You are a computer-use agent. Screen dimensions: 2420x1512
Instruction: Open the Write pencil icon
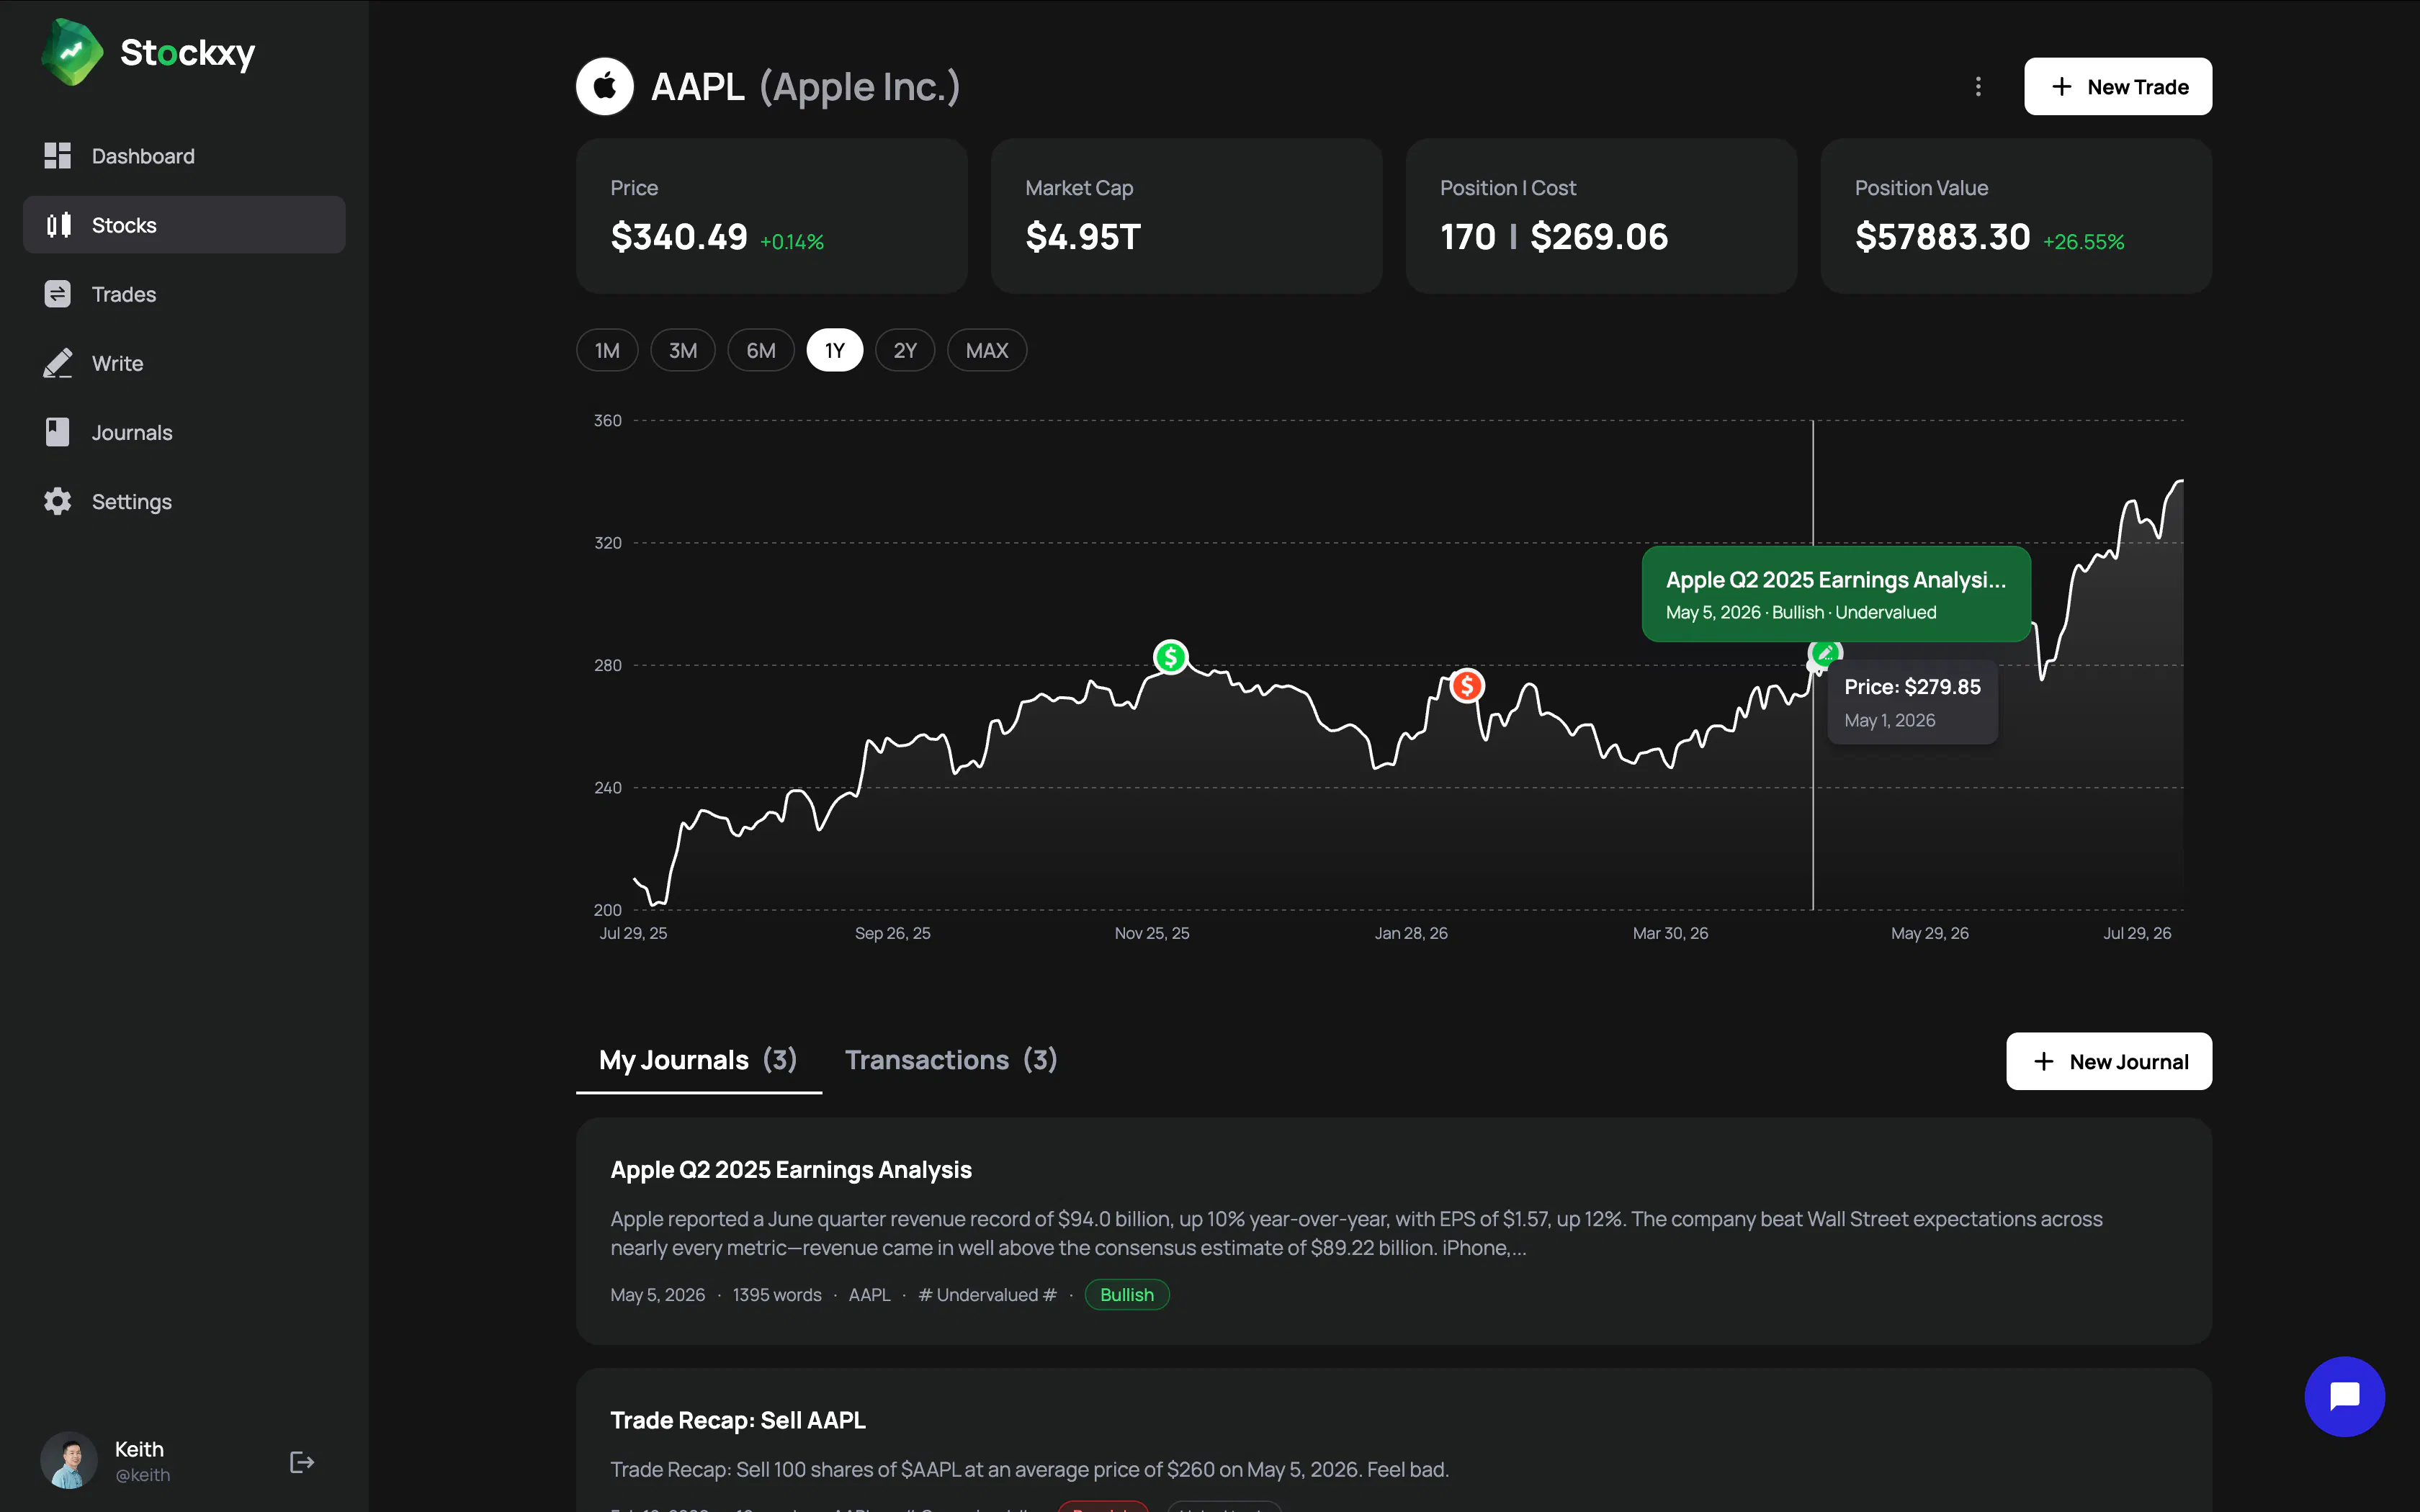tap(58, 363)
